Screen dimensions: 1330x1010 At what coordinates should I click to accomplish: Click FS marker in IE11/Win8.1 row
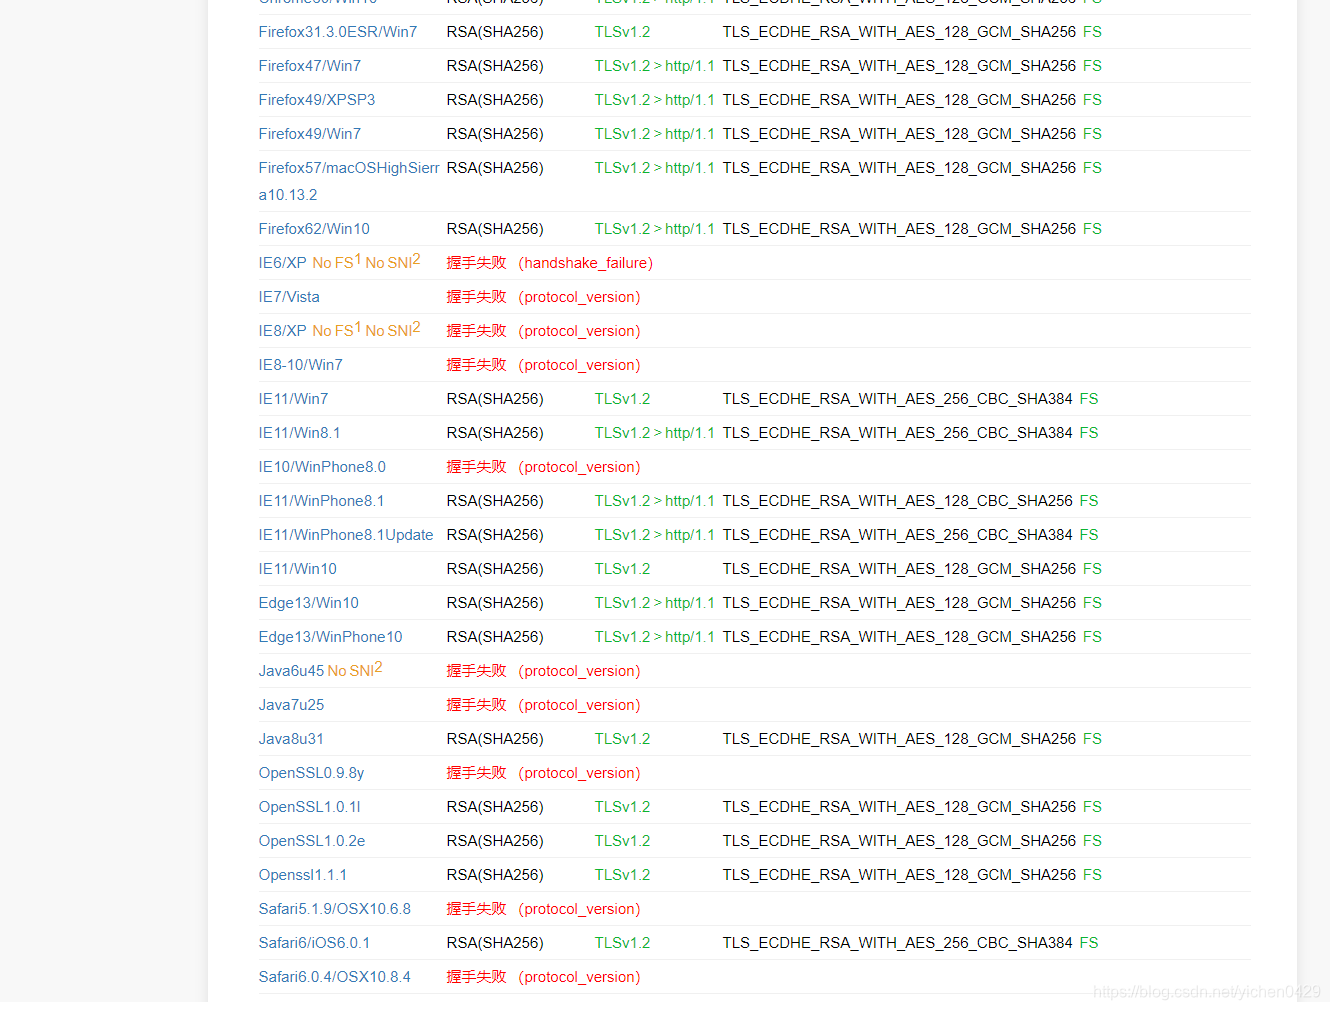tap(1089, 433)
